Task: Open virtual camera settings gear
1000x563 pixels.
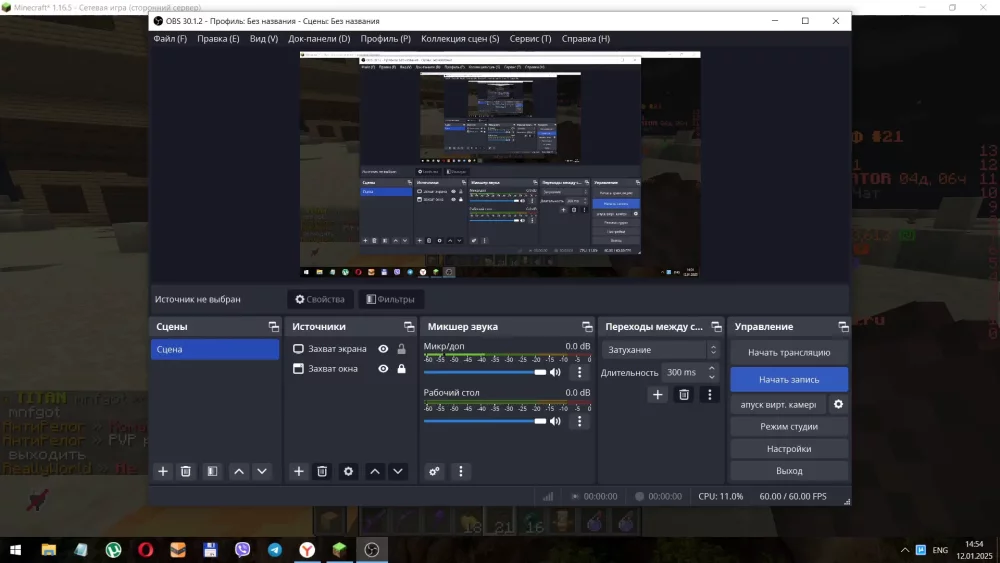Action: [x=839, y=404]
